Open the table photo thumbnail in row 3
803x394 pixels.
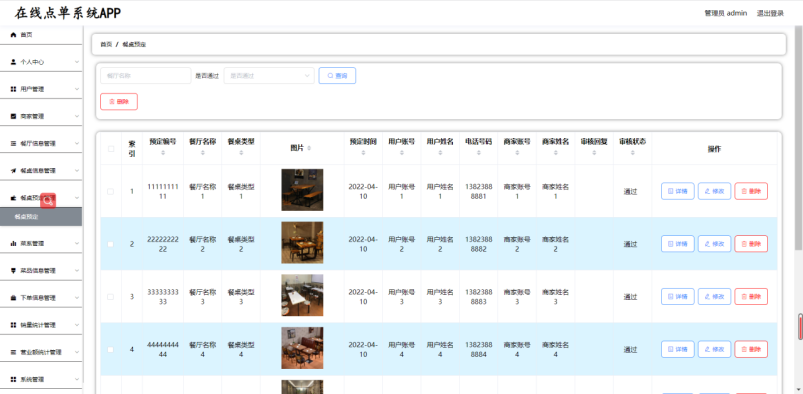(302, 295)
